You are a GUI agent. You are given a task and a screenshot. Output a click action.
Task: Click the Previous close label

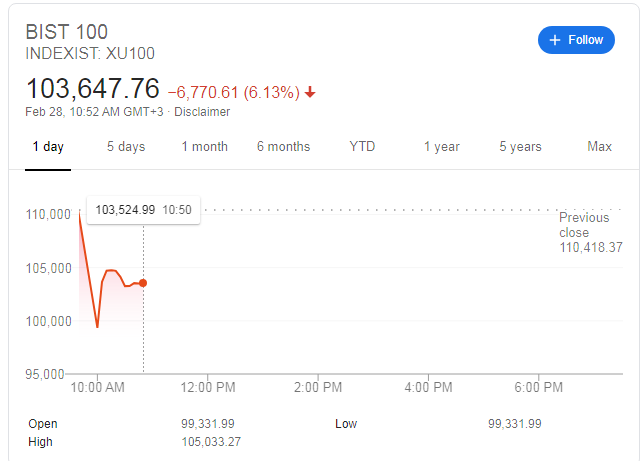[584, 225]
